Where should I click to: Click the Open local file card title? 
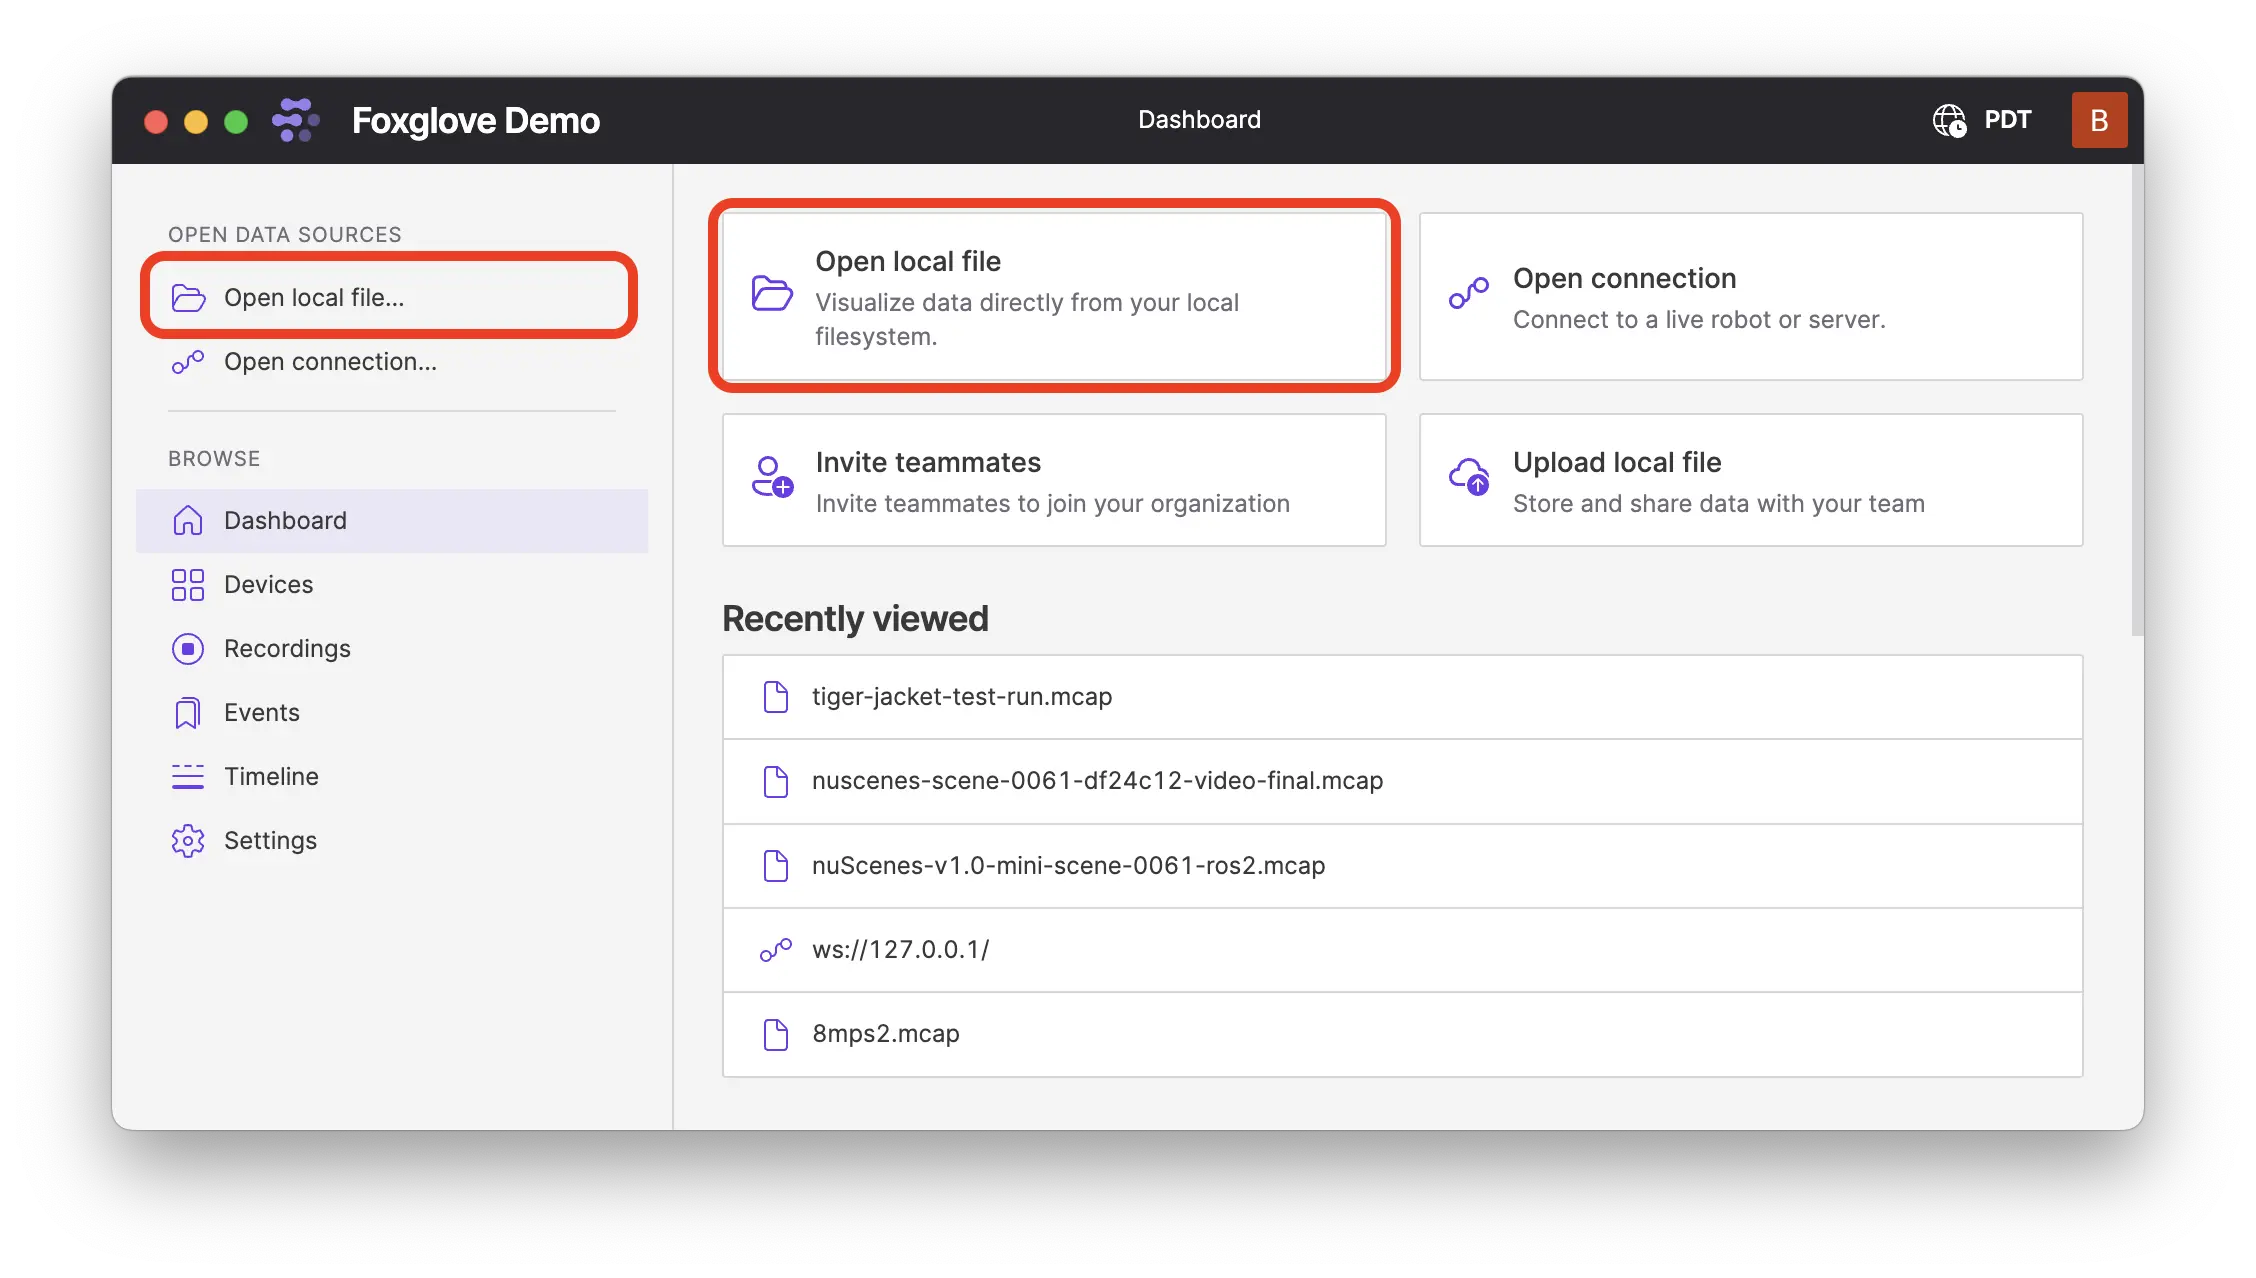point(908,261)
